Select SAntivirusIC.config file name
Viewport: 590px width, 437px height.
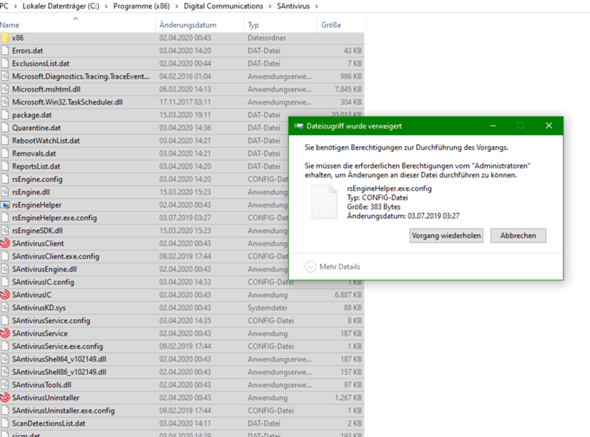[43, 282]
